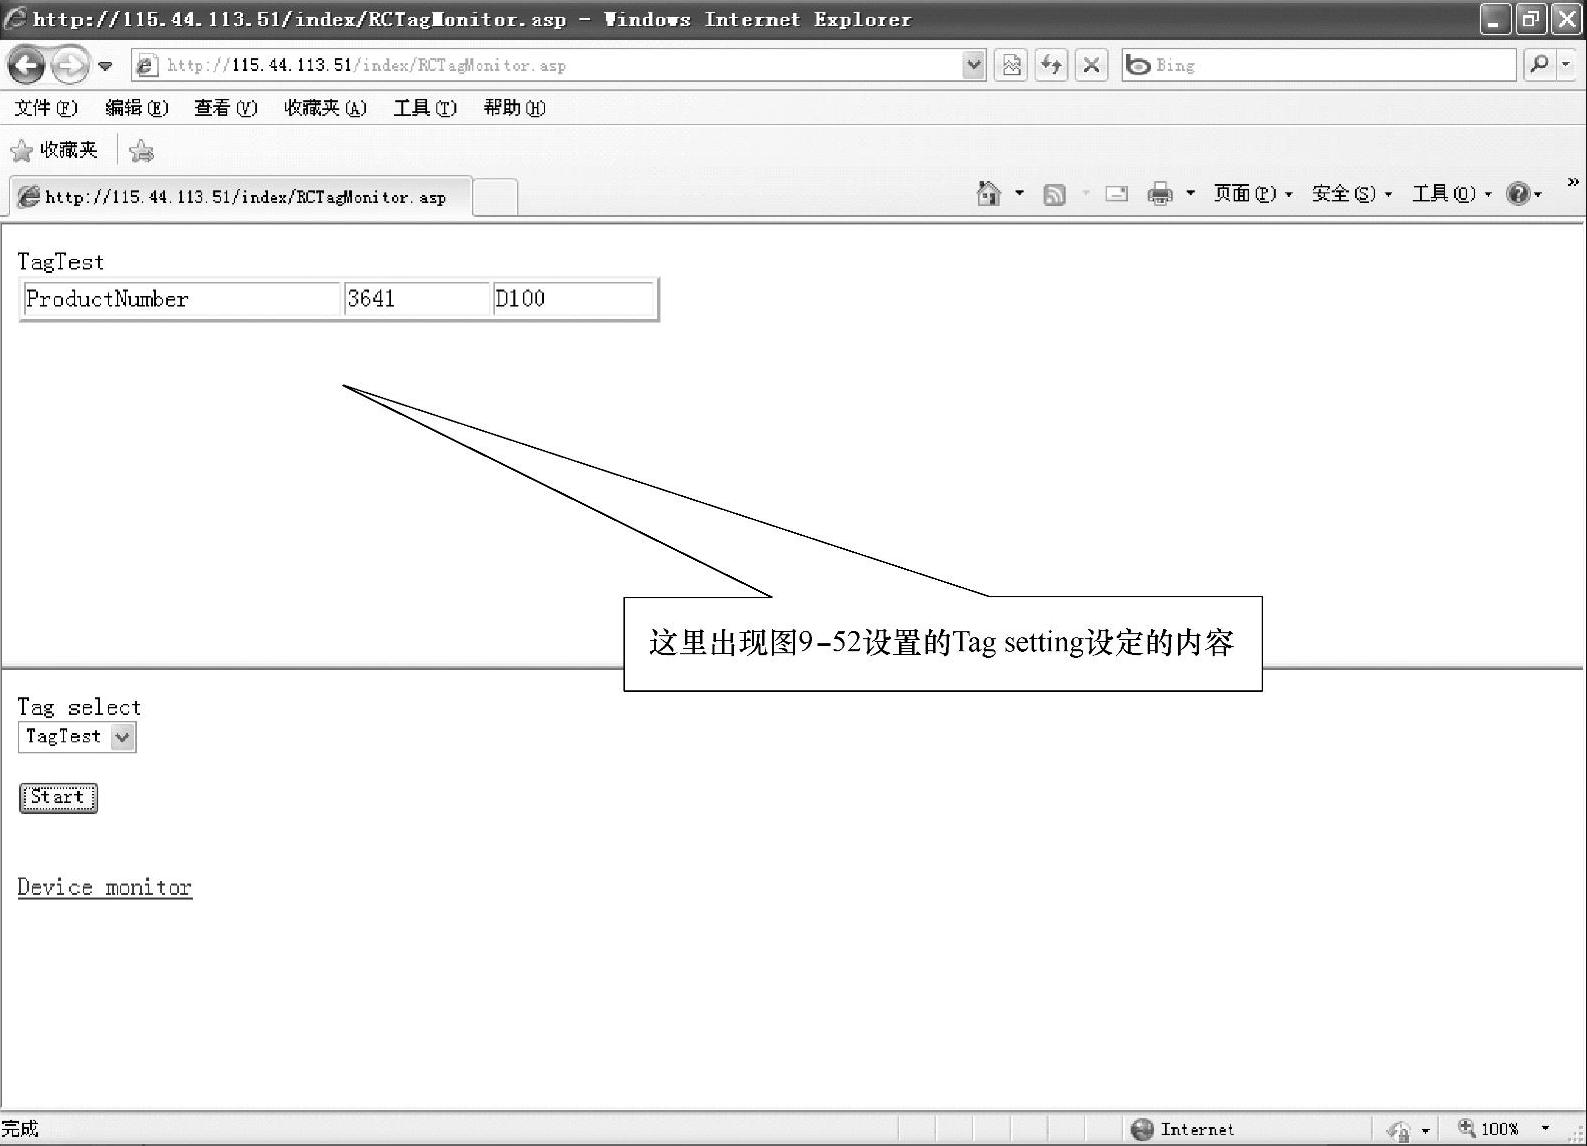
Task: Open the 工具(T) menu in menu bar
Action: (x=425, y=108)
